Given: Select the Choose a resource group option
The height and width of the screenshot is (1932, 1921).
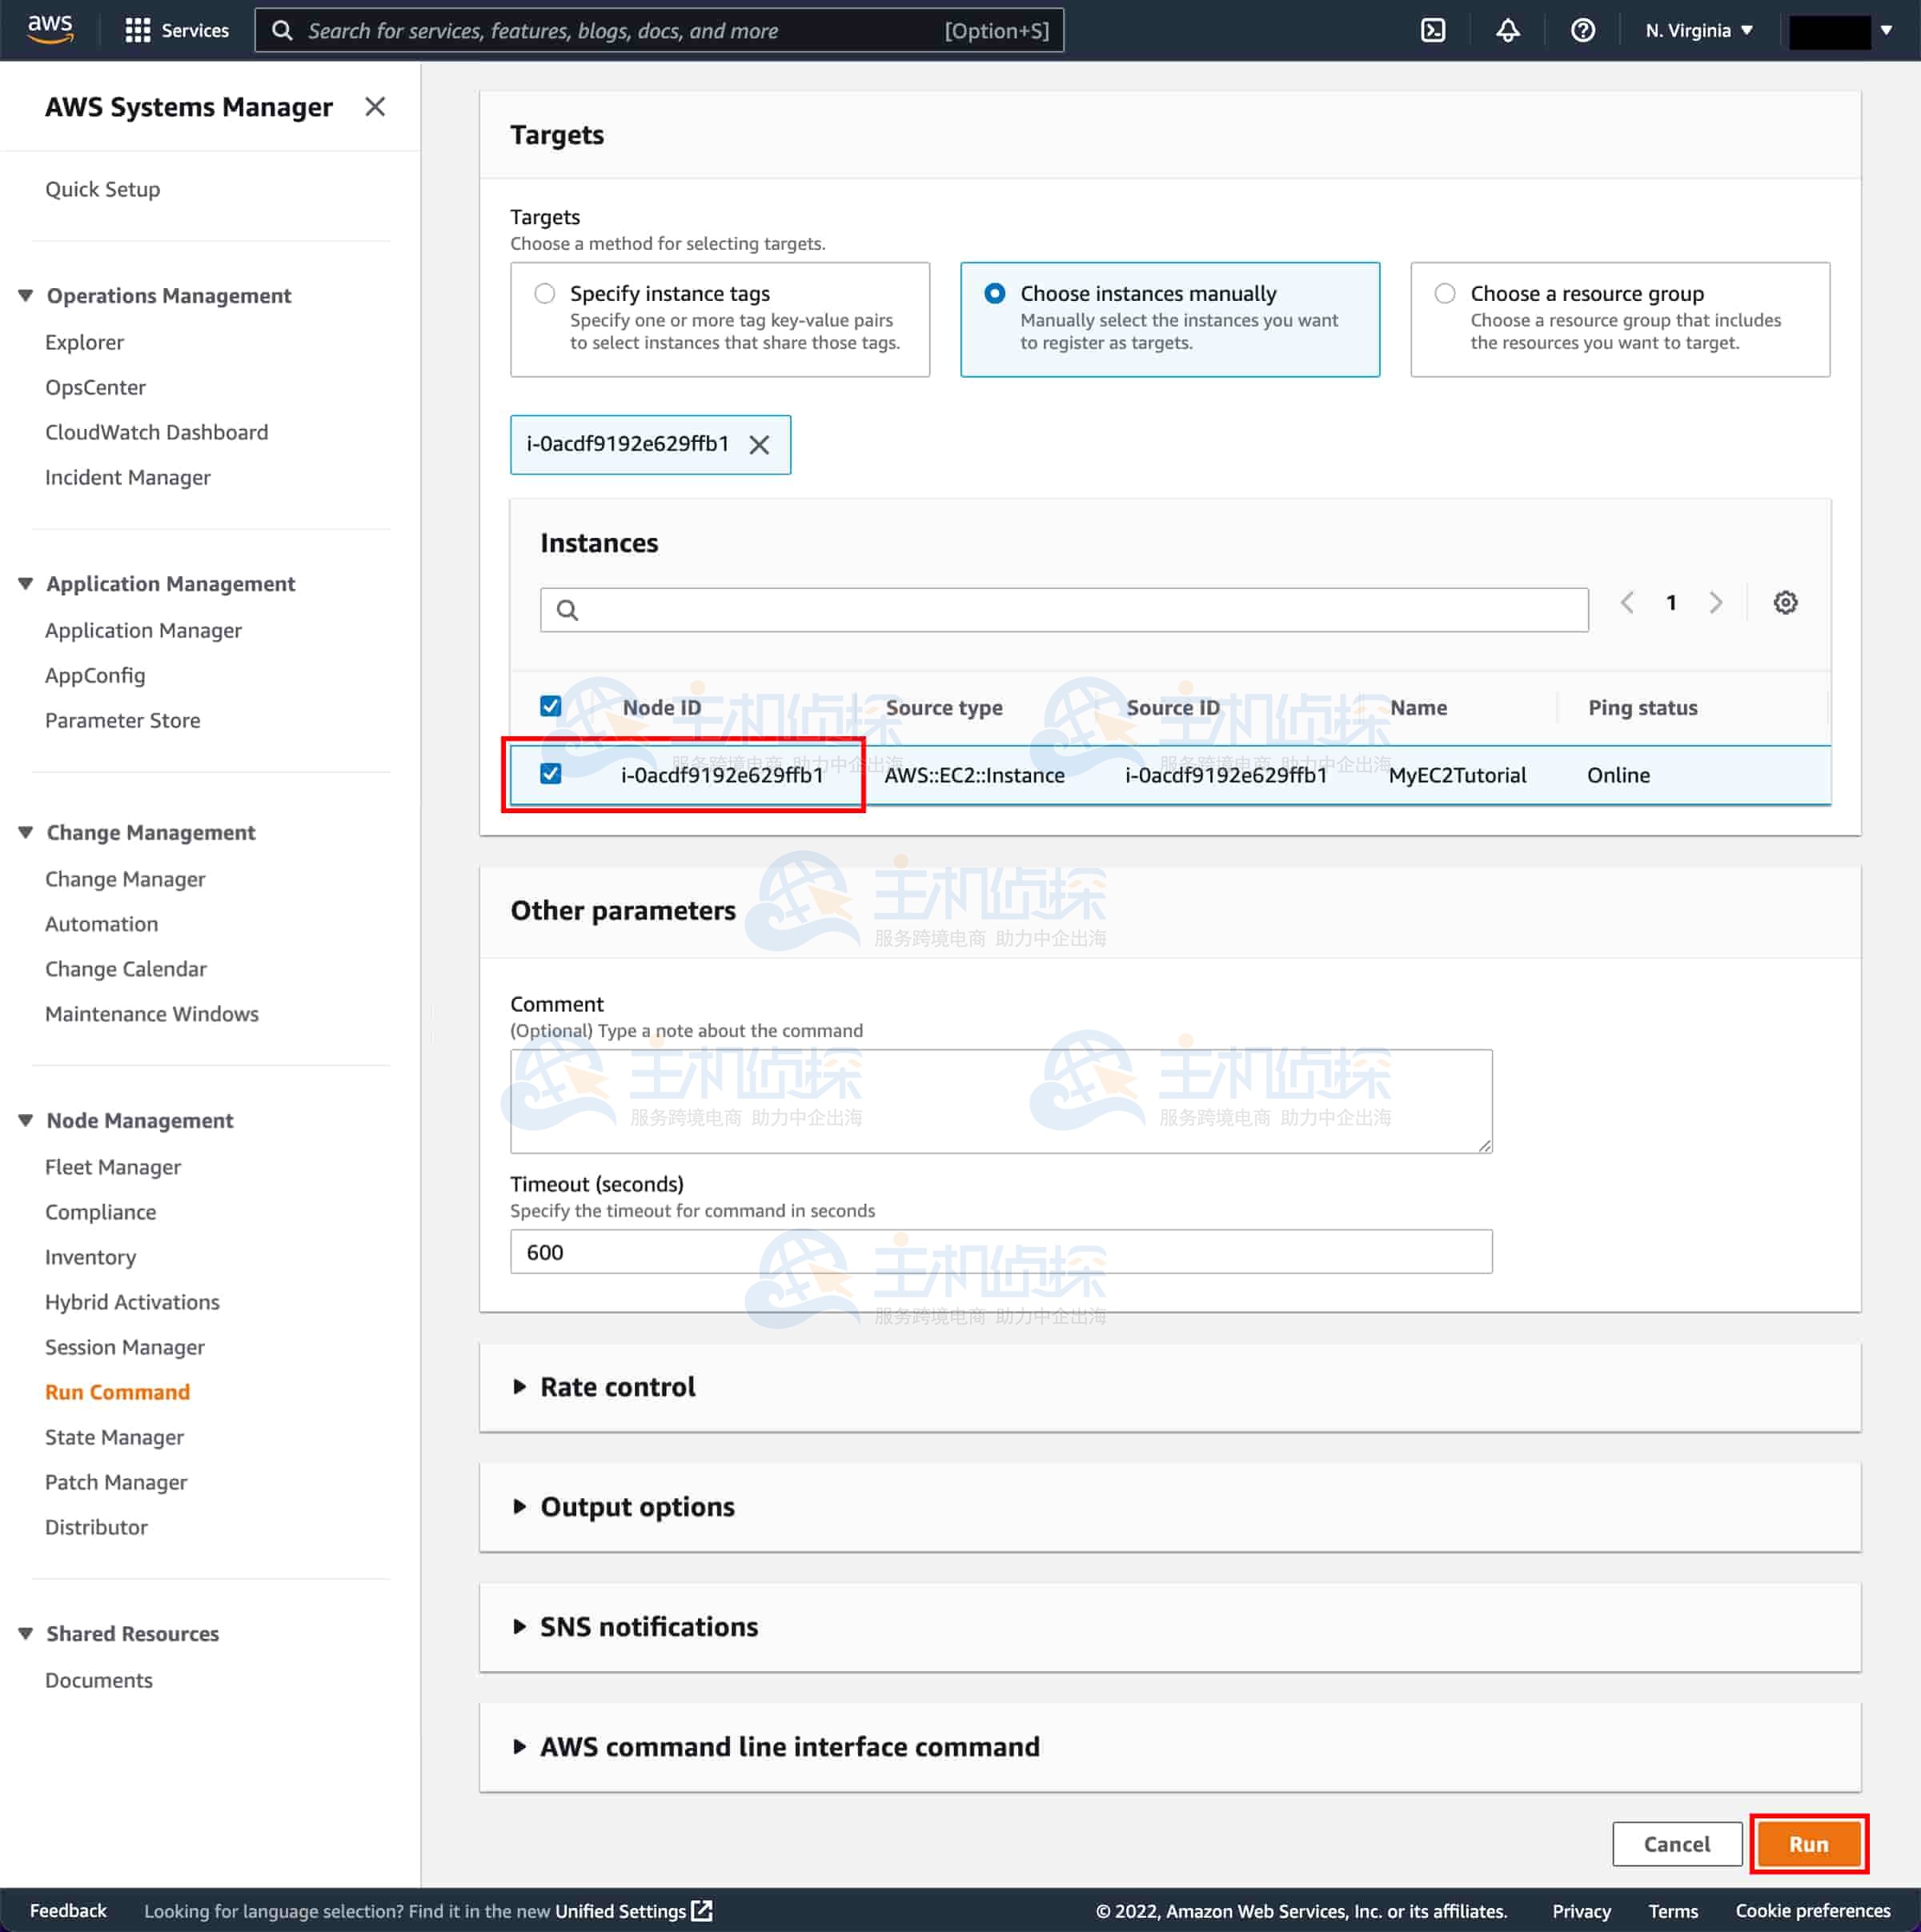Looking at the screenshot, I should [1444, 293].
